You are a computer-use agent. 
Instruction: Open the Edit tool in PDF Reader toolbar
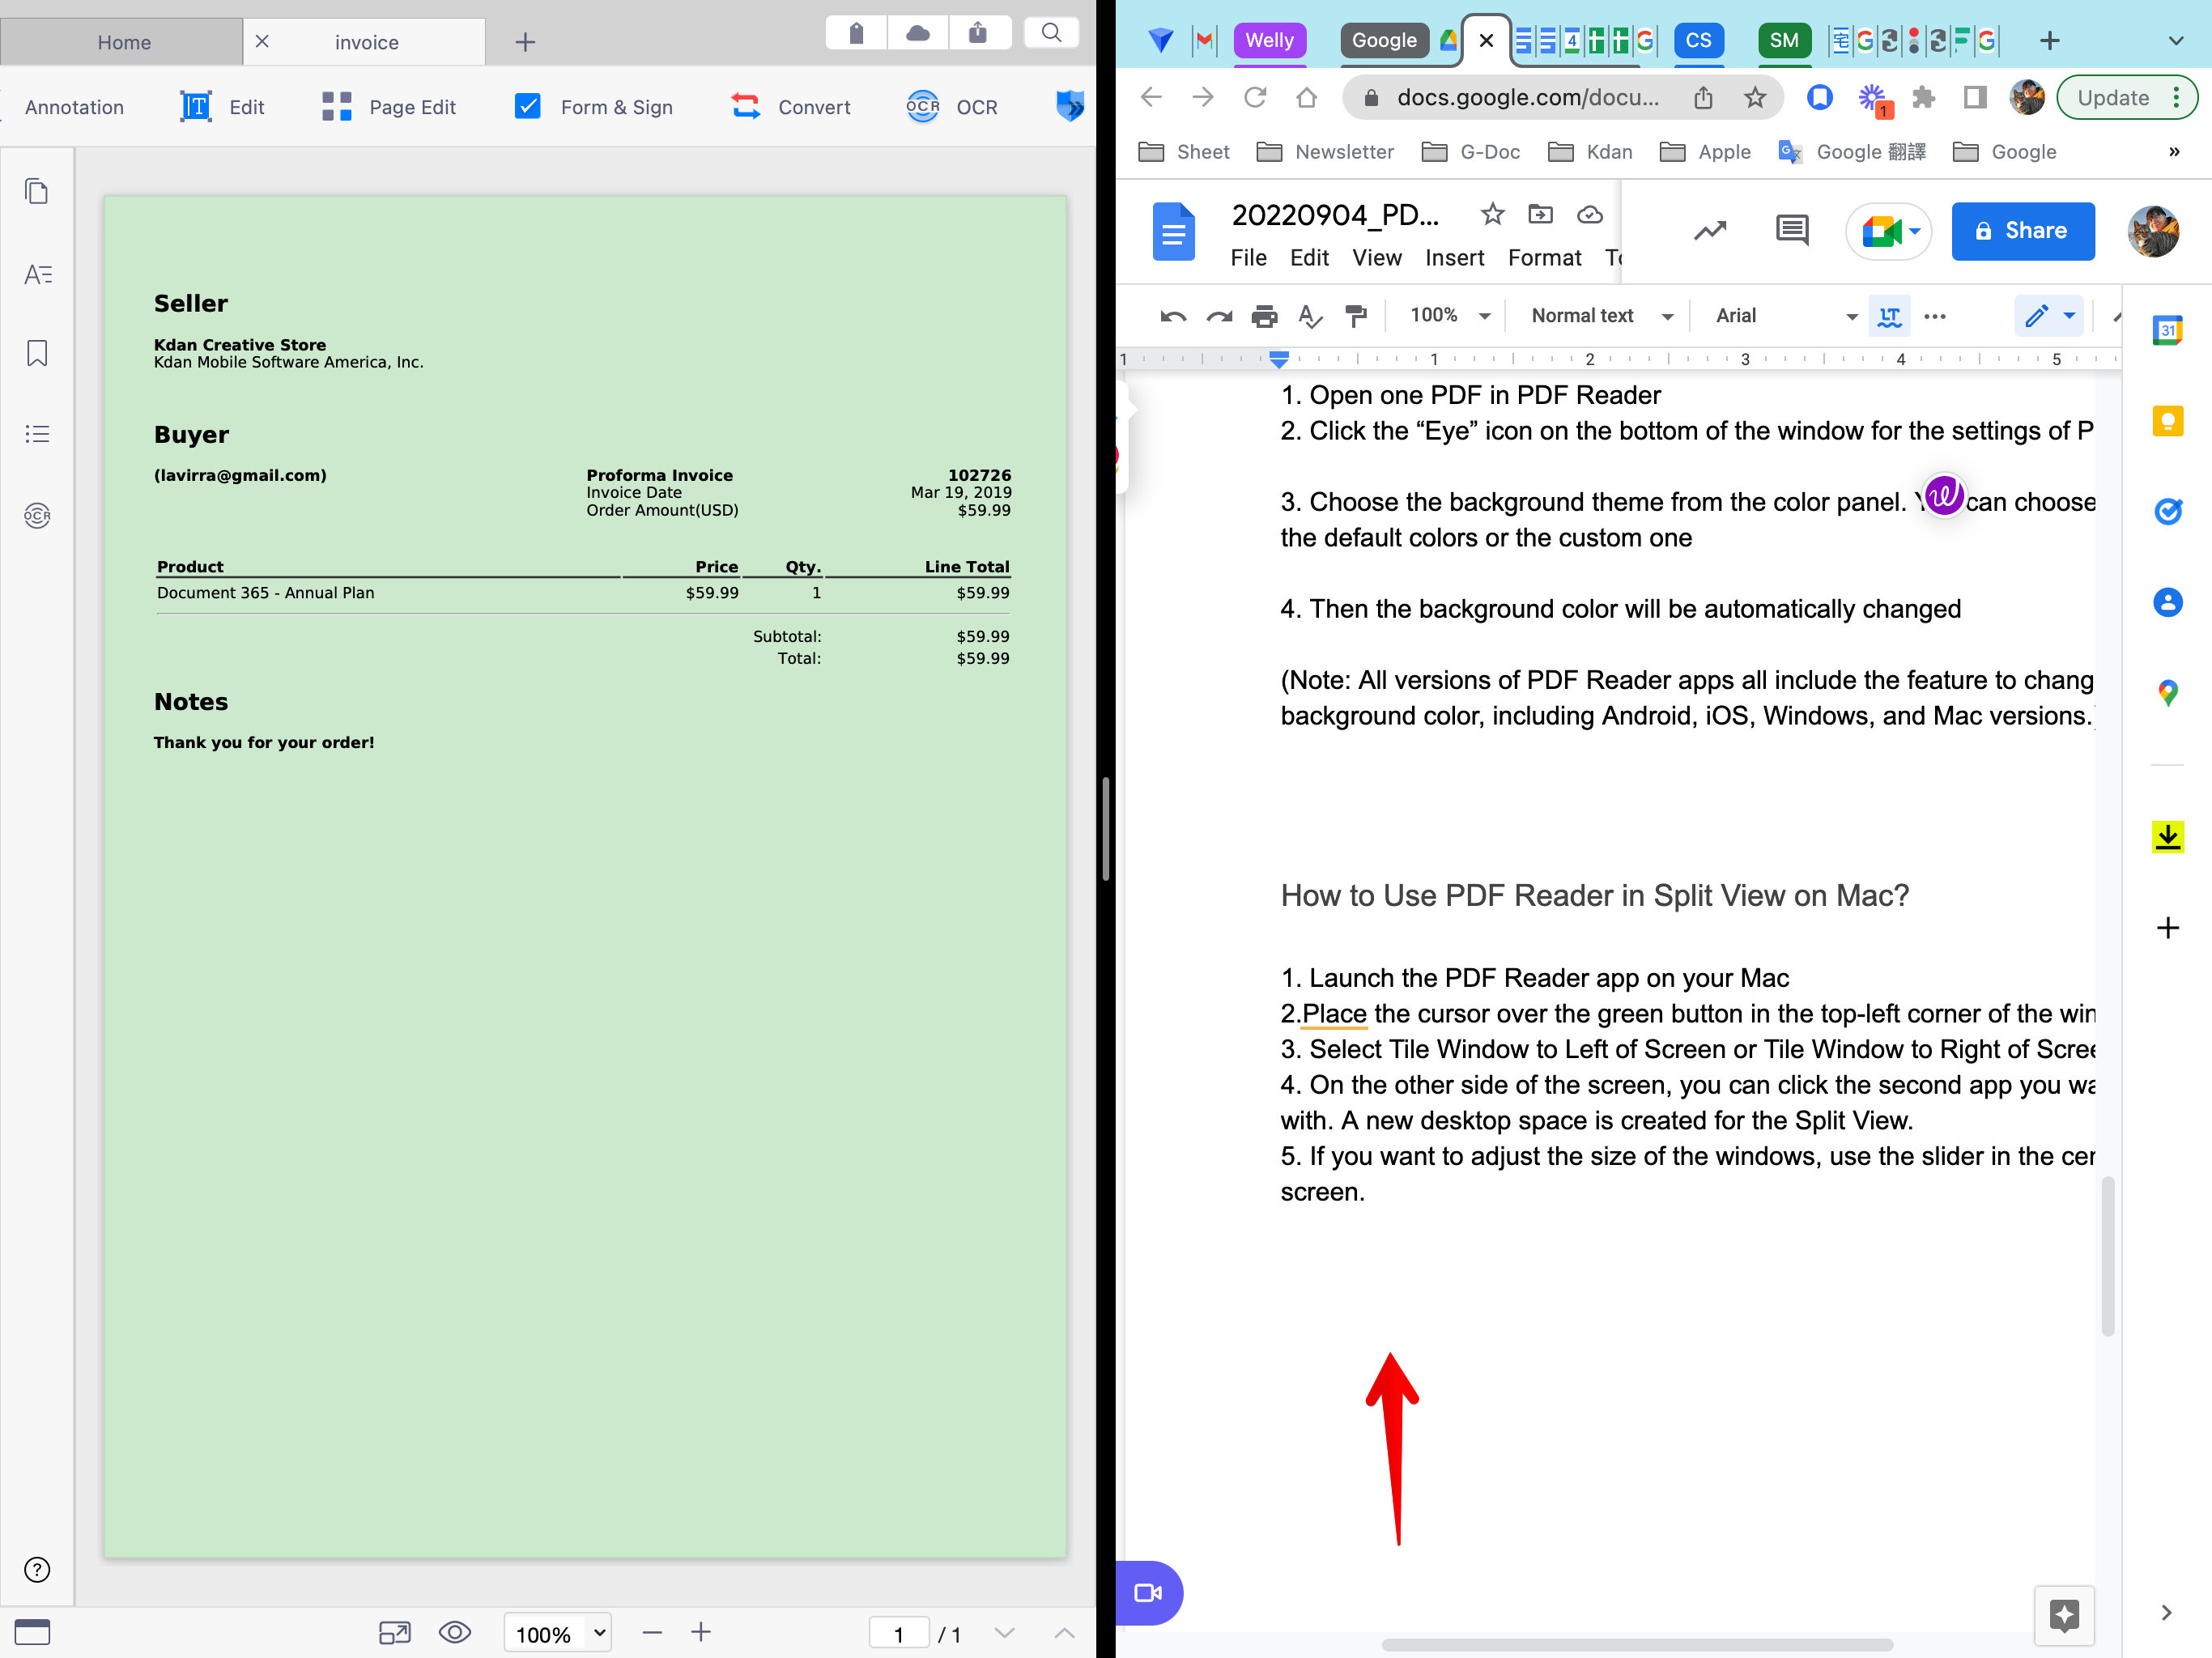pos(222,107)
